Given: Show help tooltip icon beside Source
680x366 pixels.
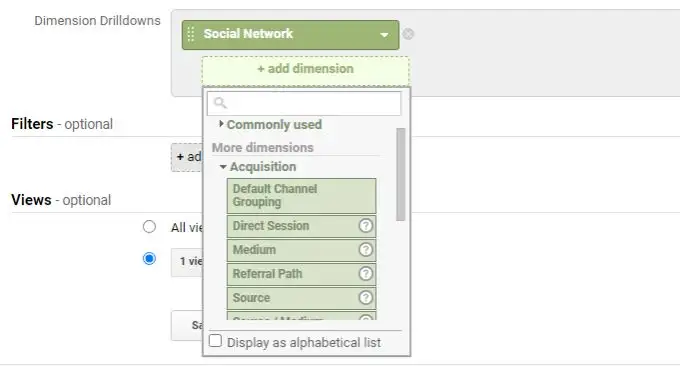Looking at the screenshot, I should tap(366, 297).
